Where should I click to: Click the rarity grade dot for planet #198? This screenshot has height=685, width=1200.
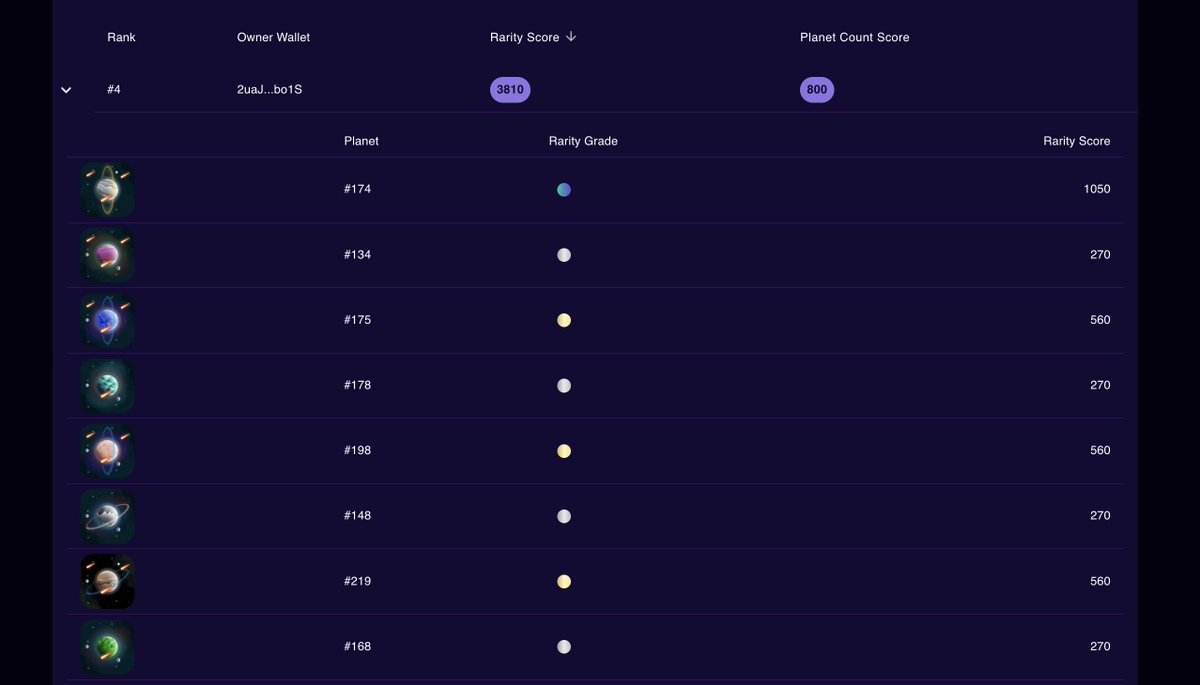click(564, 451)
